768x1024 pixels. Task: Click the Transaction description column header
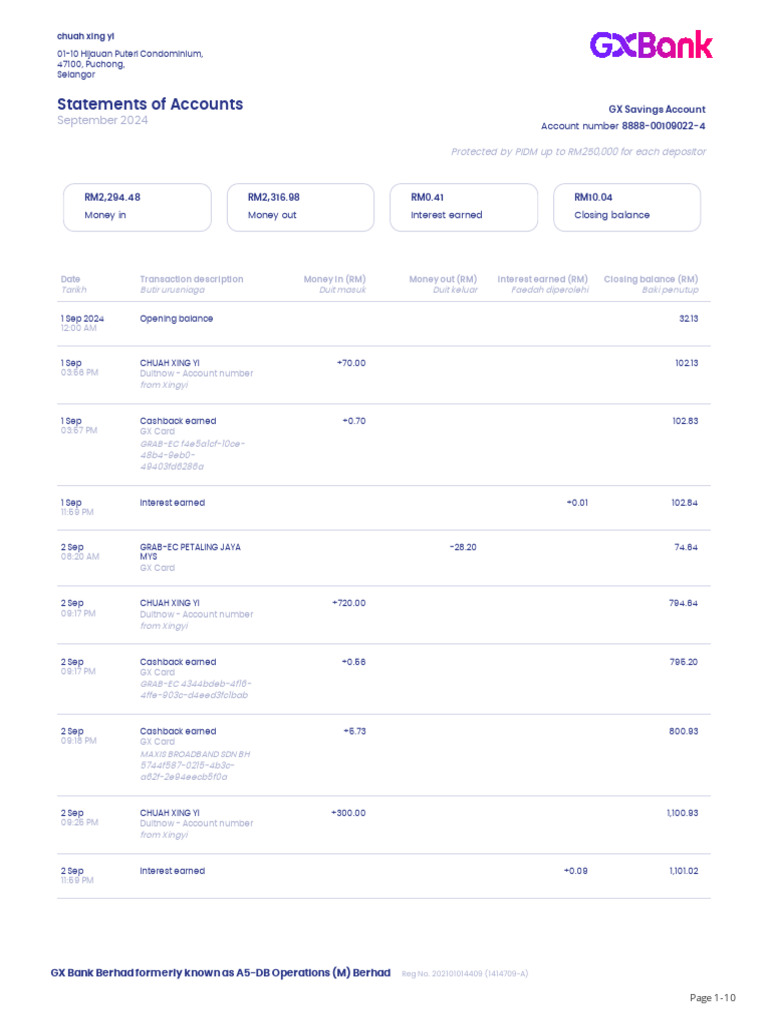click(x=191, y=280)
